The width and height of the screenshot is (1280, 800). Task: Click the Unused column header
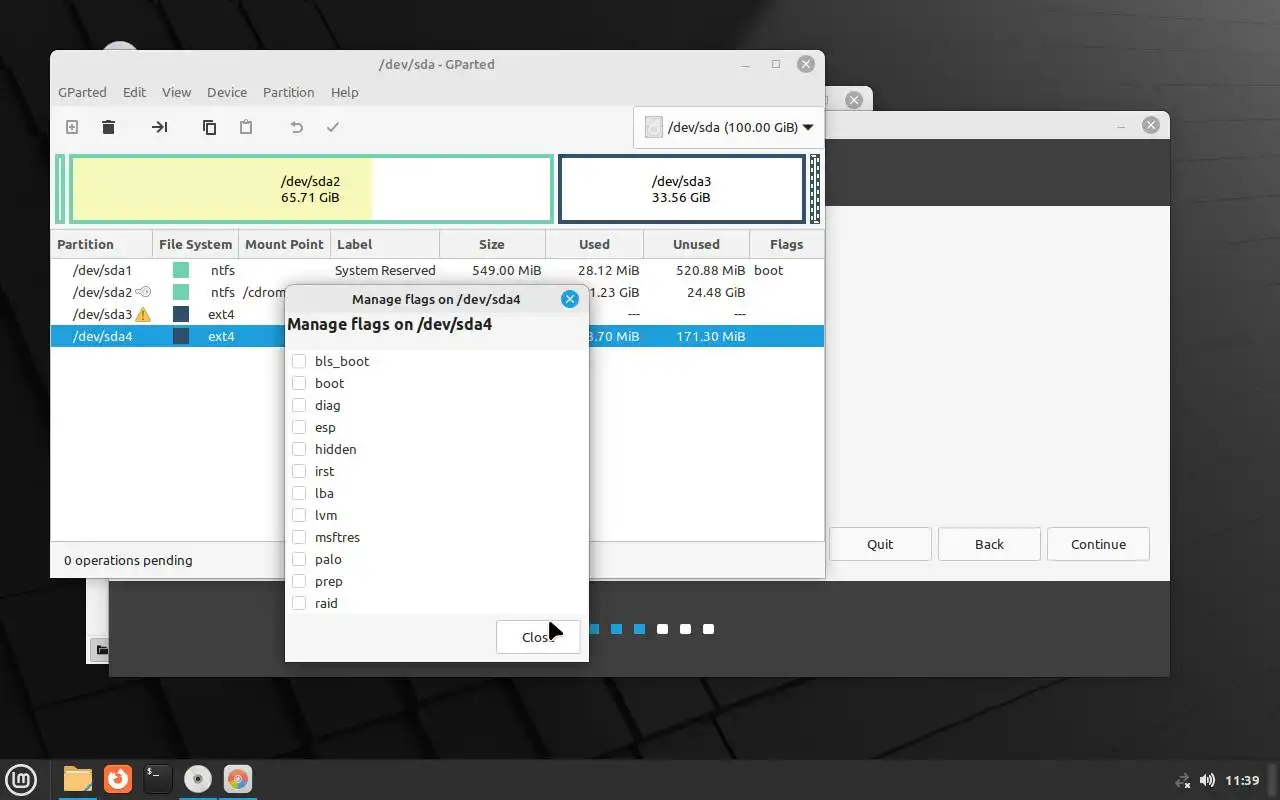[696, 244]
